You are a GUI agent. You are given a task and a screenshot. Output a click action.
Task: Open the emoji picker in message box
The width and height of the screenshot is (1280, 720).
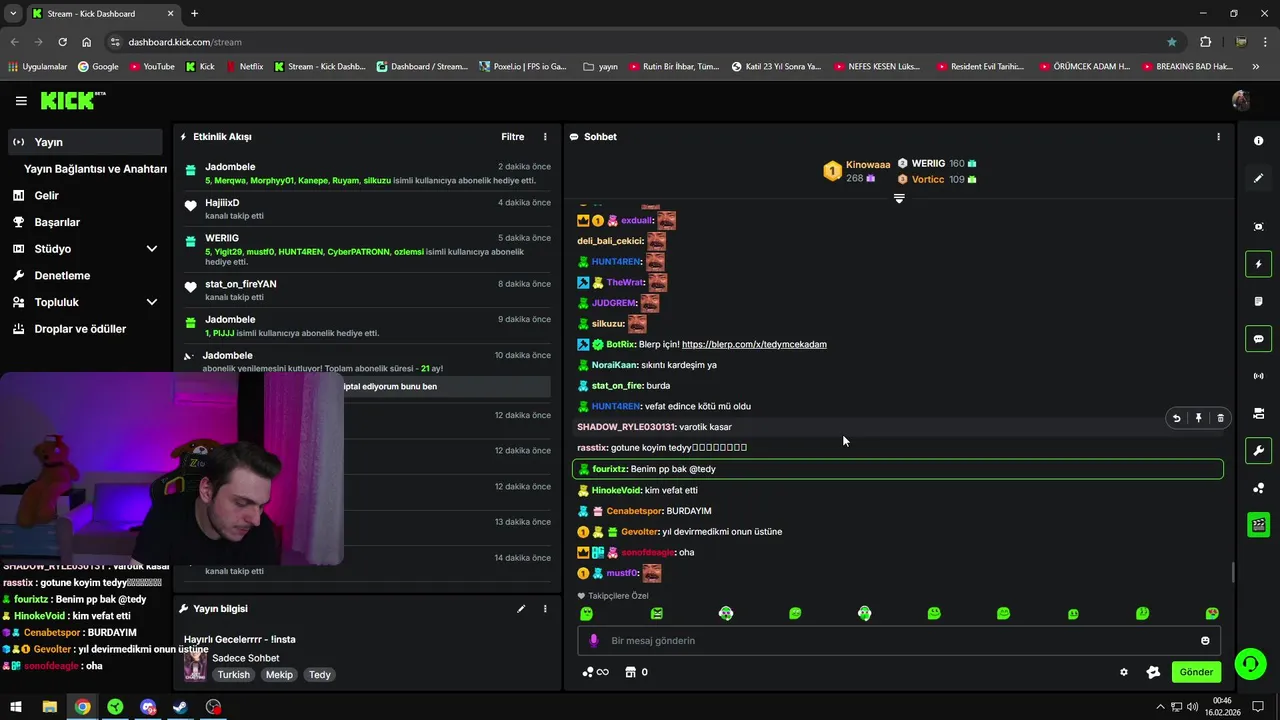click(x=1205, y=640)
